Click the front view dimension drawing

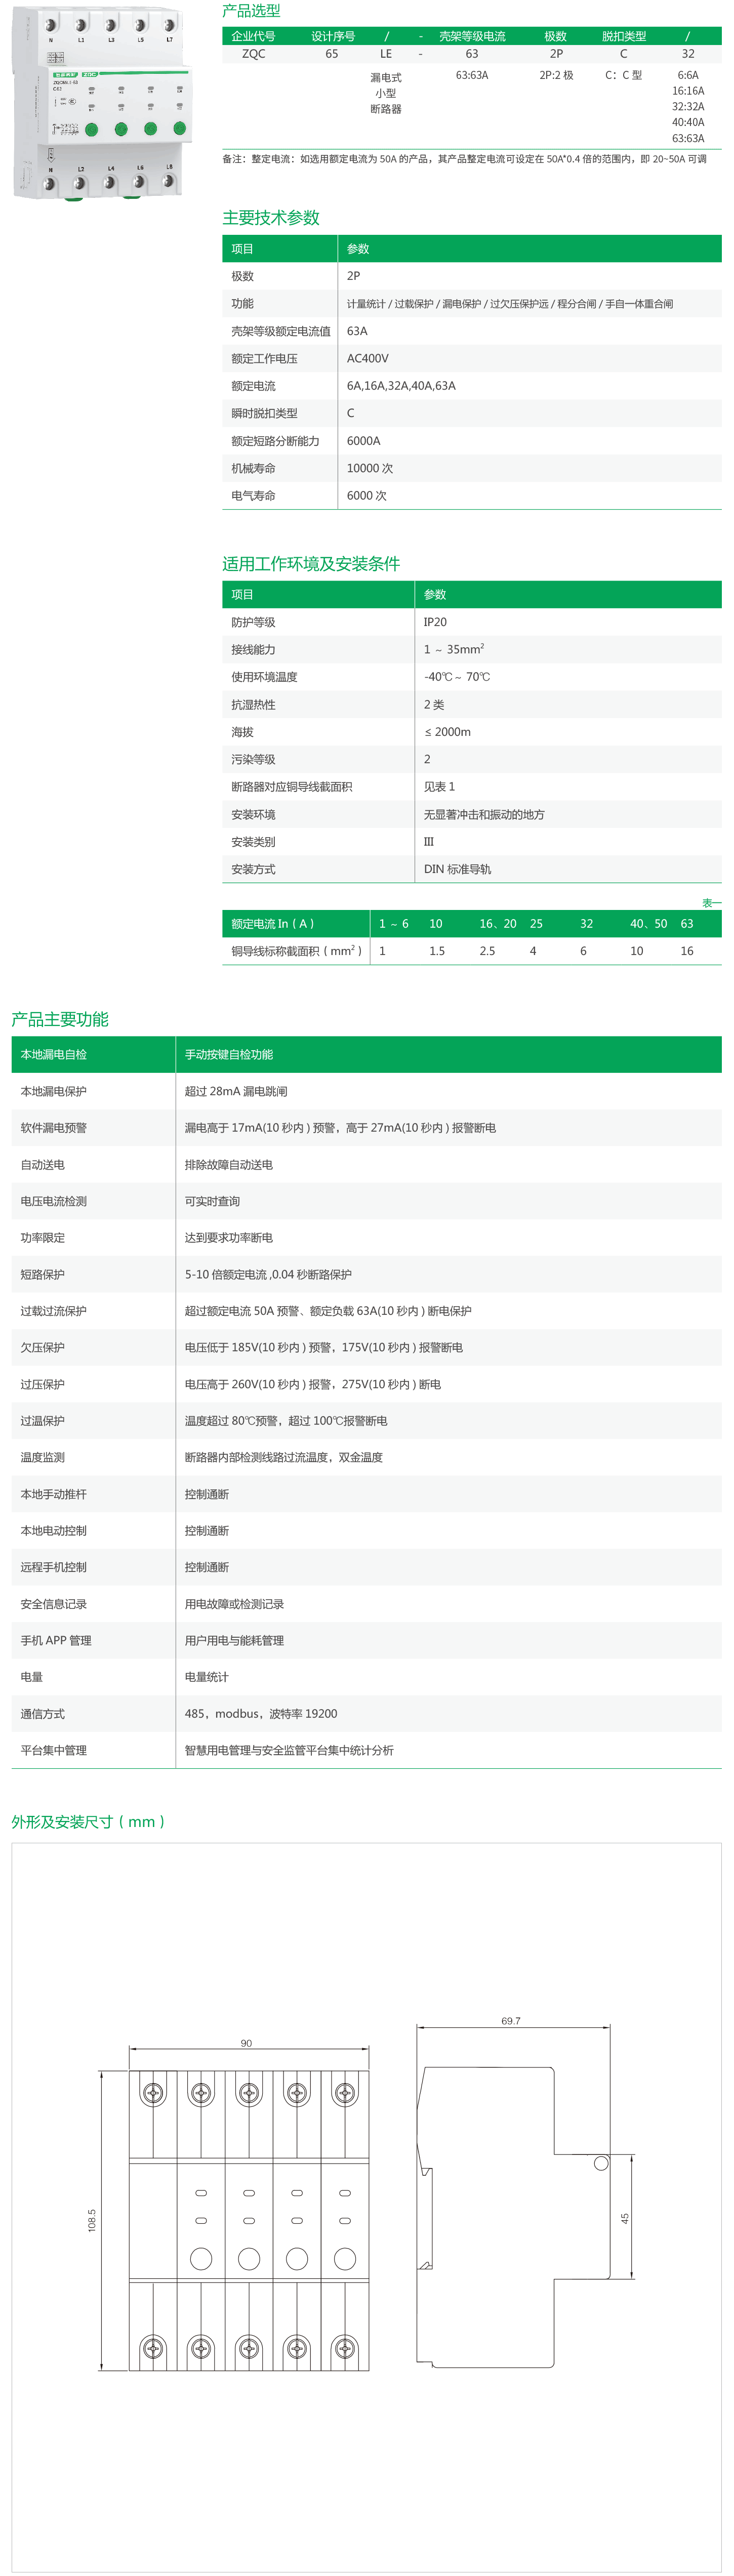click(249, 2220)
